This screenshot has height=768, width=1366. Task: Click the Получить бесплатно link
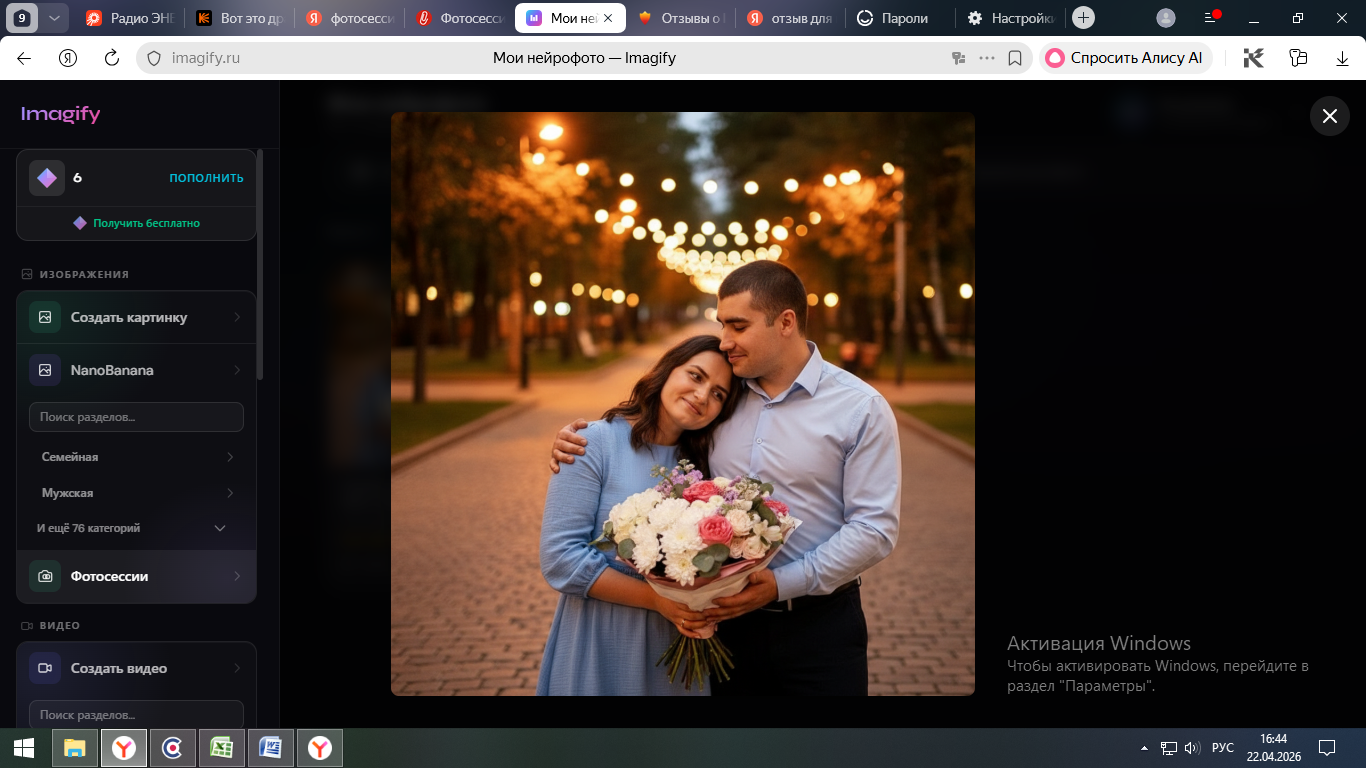[146, 223]
